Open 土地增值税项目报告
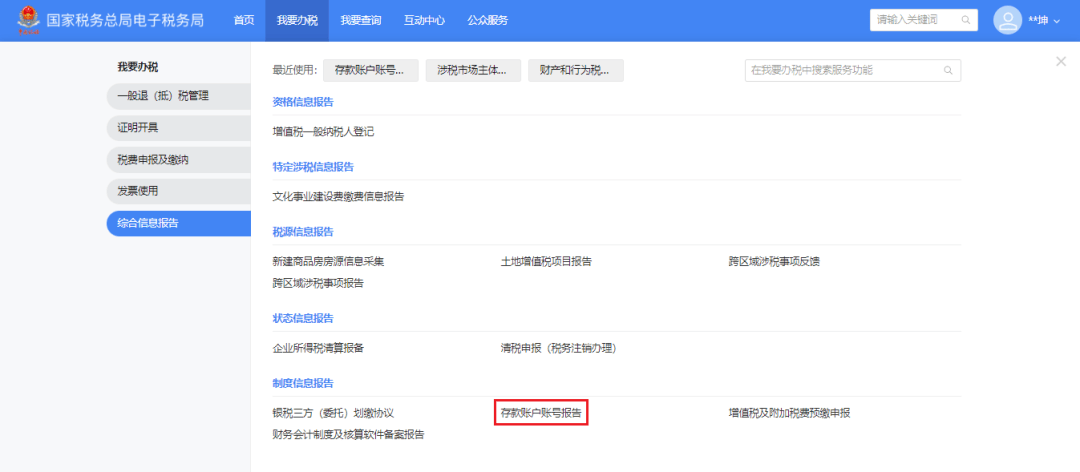Viewport: 1080px width, 472px height. tap(546, 261)
